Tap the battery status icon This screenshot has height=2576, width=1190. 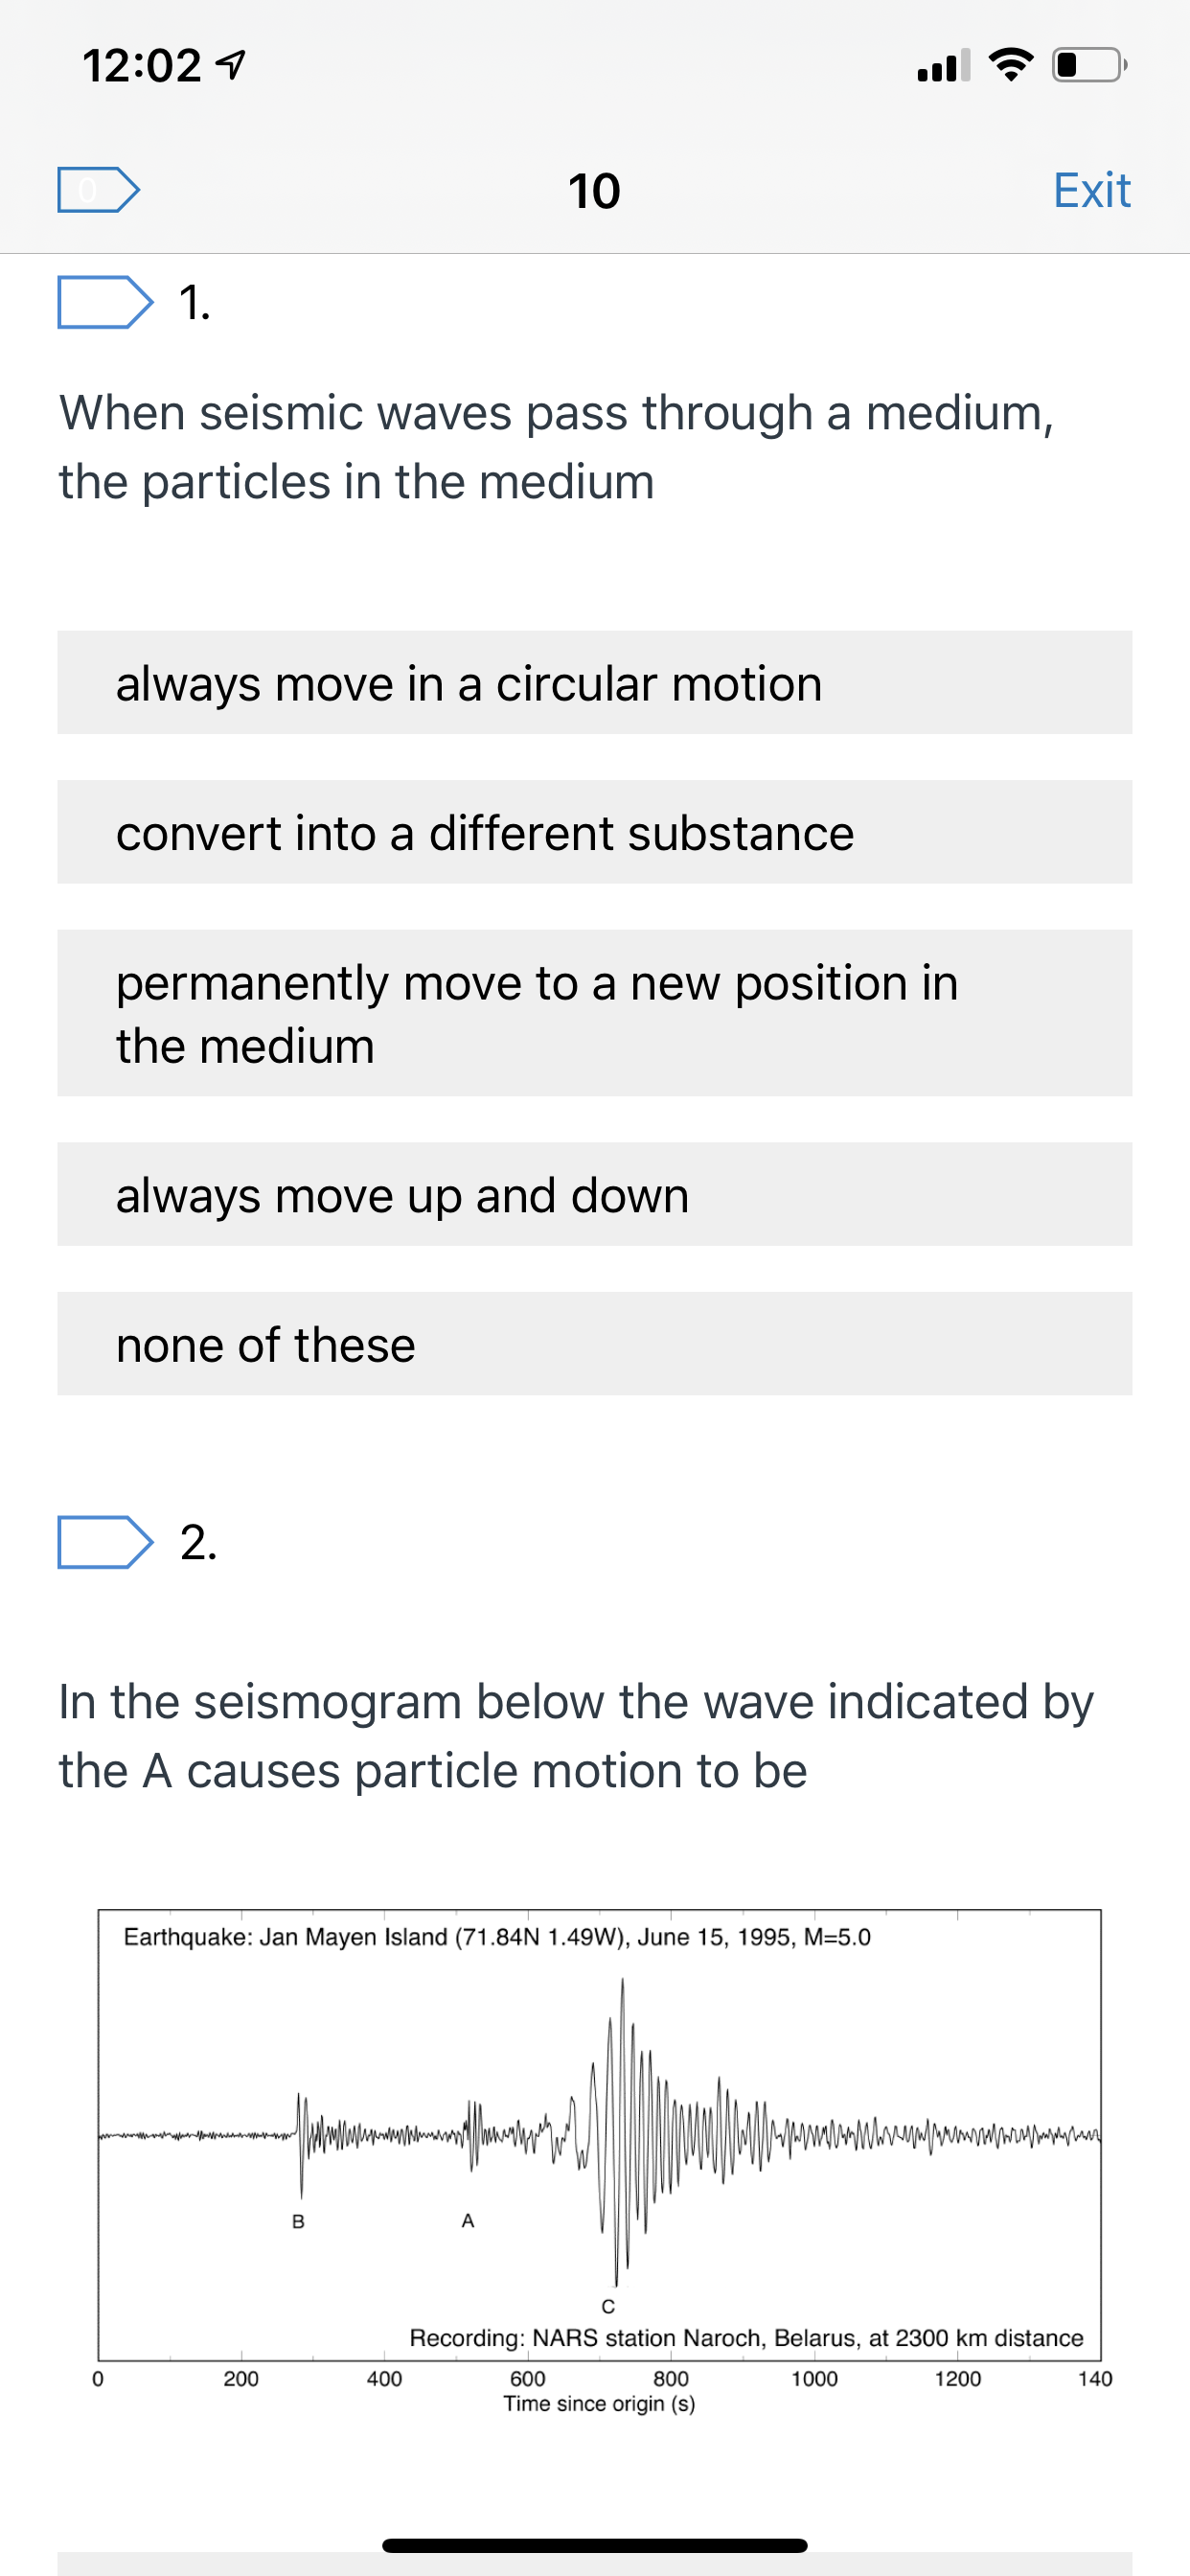pyautogui.click(x=1090, y=65)
